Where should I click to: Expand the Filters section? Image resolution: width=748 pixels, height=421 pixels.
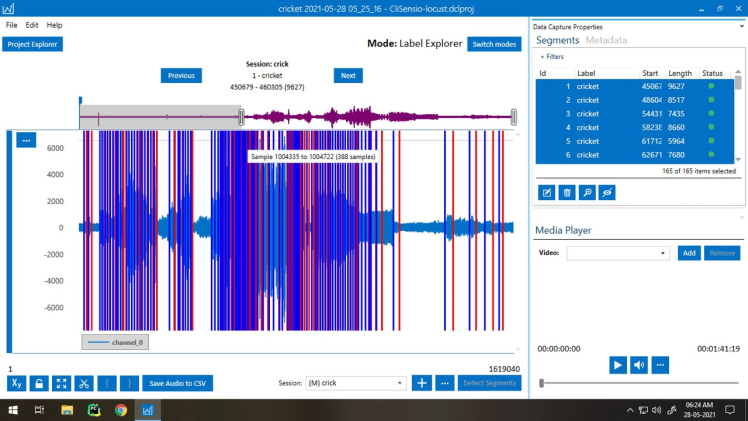click(x=552, y=57)
